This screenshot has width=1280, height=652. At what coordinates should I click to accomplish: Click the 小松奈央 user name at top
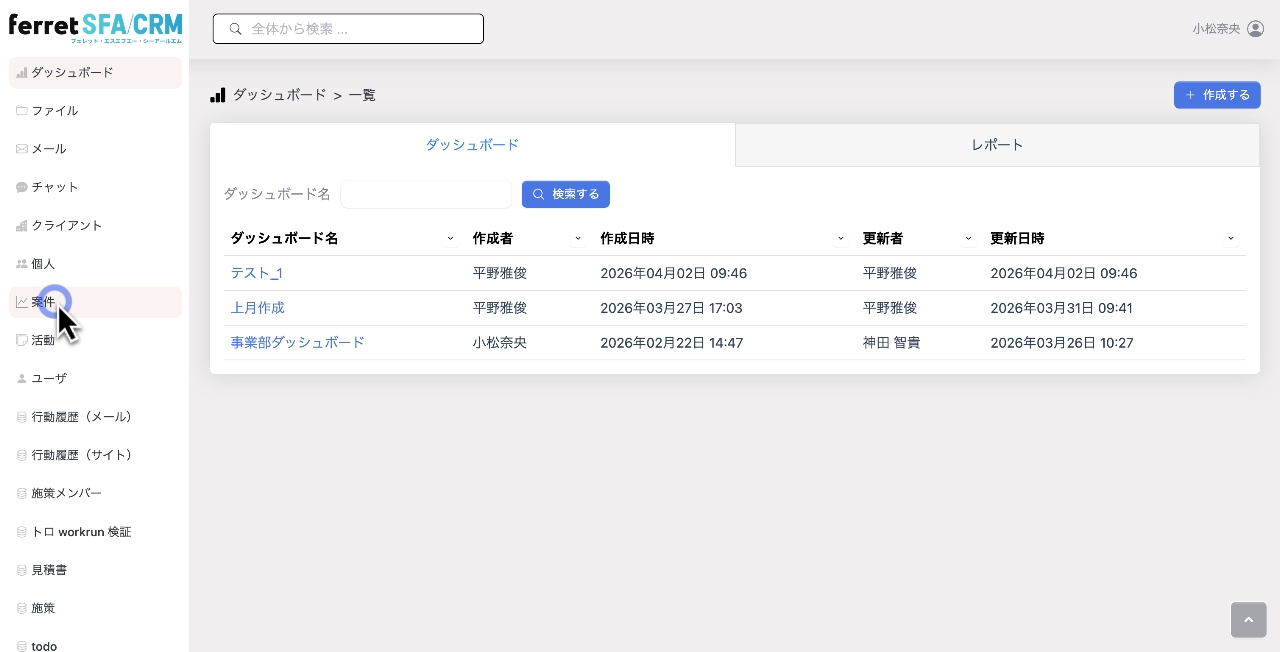click(1216, 29)
